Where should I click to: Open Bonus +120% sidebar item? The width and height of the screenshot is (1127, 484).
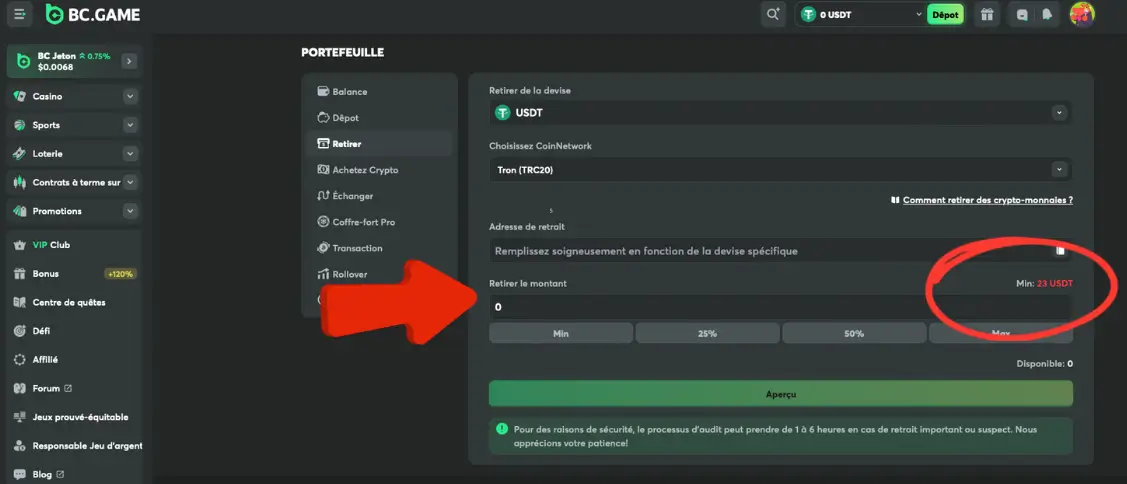(x=75, y=274)
